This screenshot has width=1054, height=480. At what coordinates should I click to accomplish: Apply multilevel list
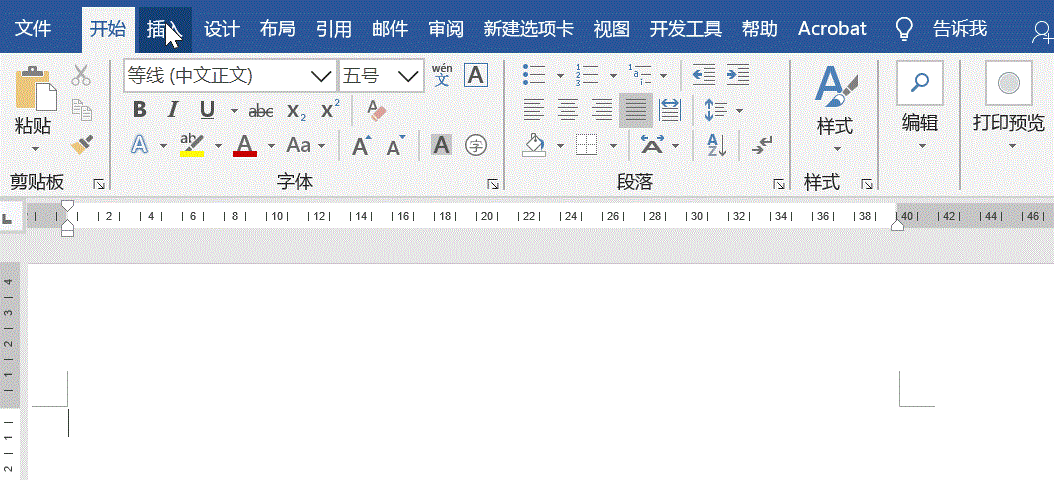tap(639, 75)
